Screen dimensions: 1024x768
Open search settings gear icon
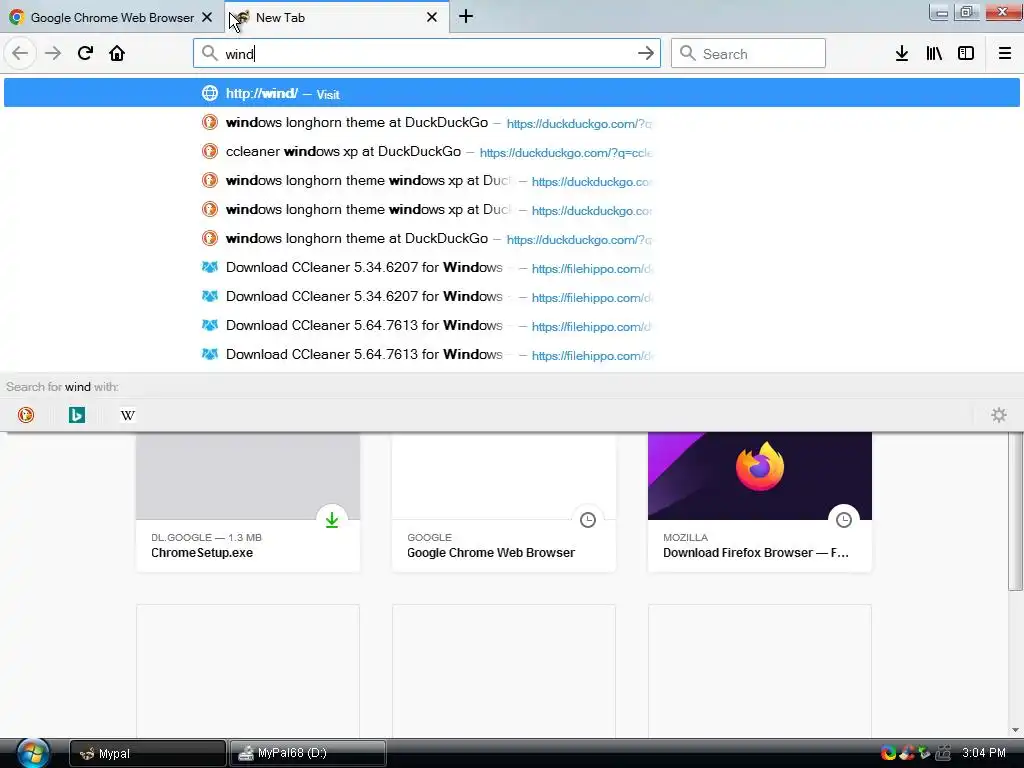click(999, 415)
